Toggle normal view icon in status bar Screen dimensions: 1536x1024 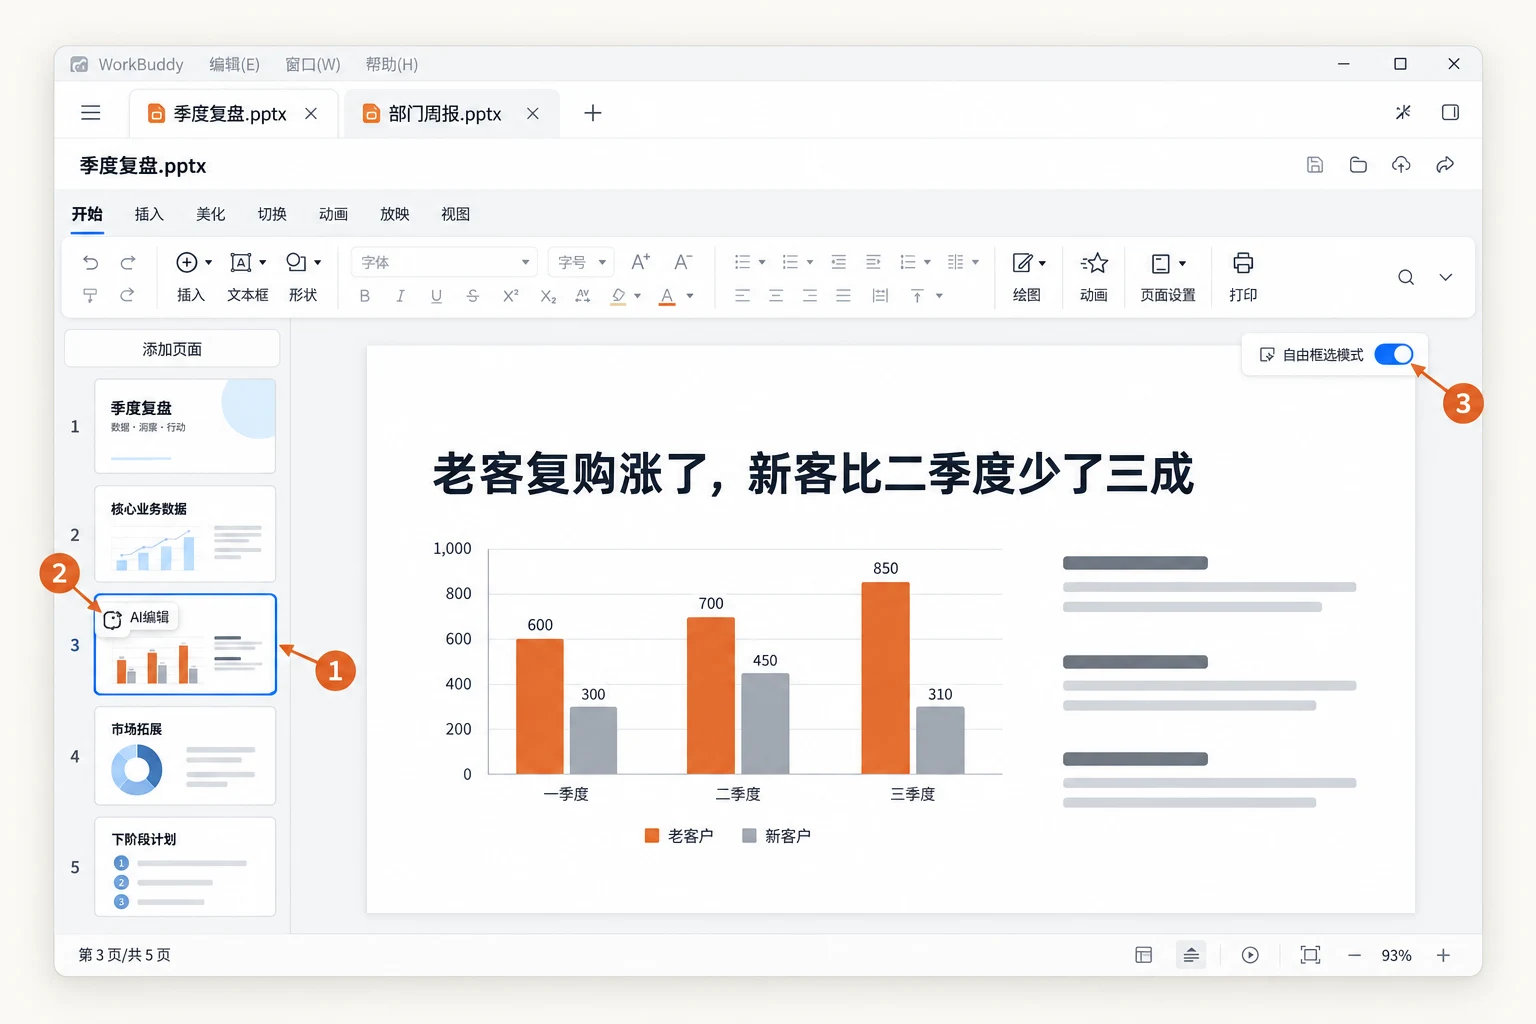[1144, 955]
